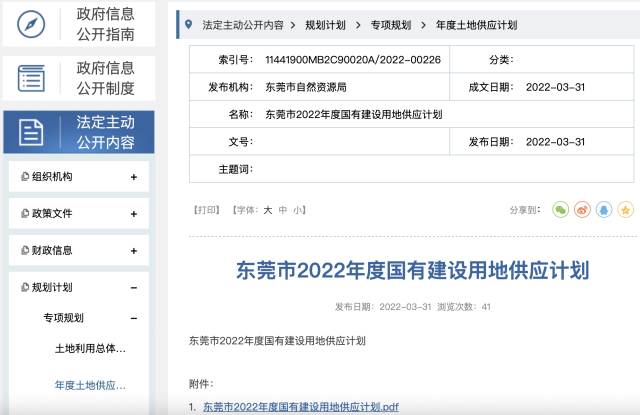640x415 pixels.
Task: Click the location pin icon in breadcrumb
Action: click(x=189, y=23)
